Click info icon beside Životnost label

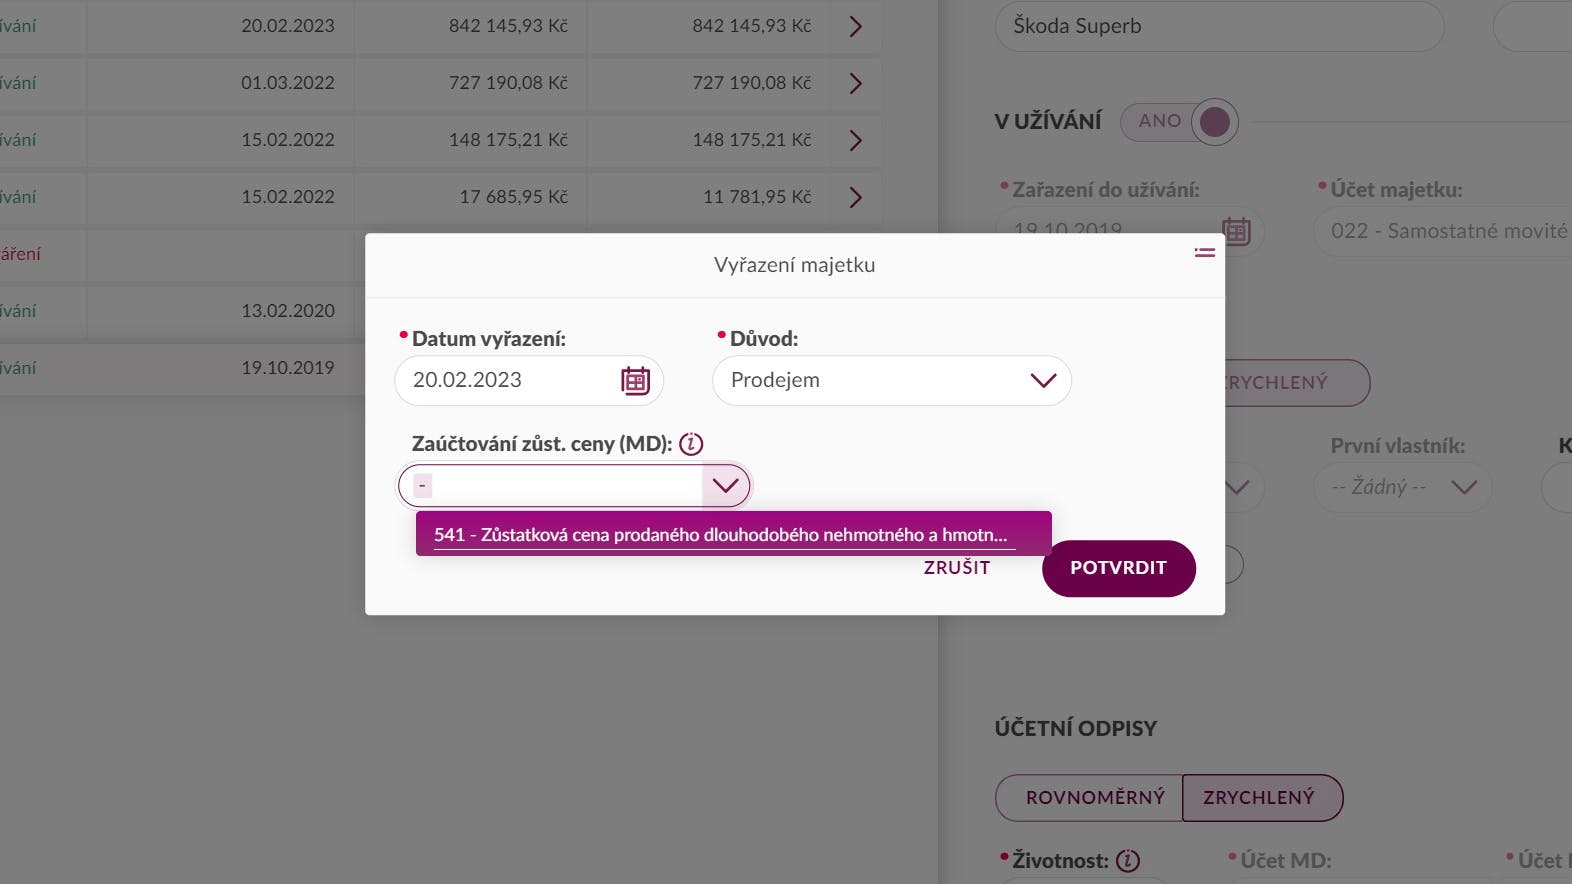click(x=1128, y=860)
